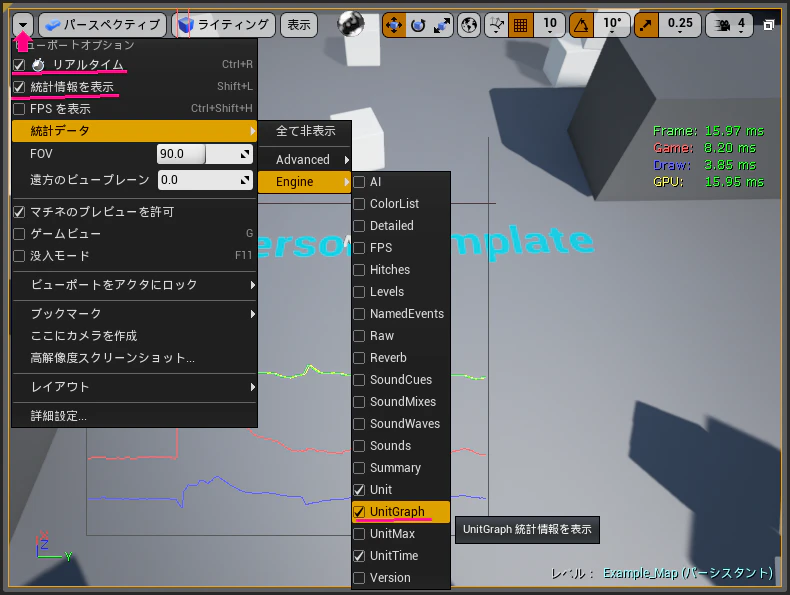The width and height of the screenshot is (790, 595).
Task: Expand the レイアウト submenu
Action: [135, 386]
